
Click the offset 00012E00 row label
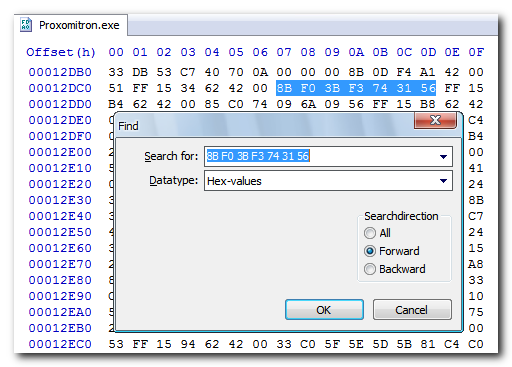point(60,152)
